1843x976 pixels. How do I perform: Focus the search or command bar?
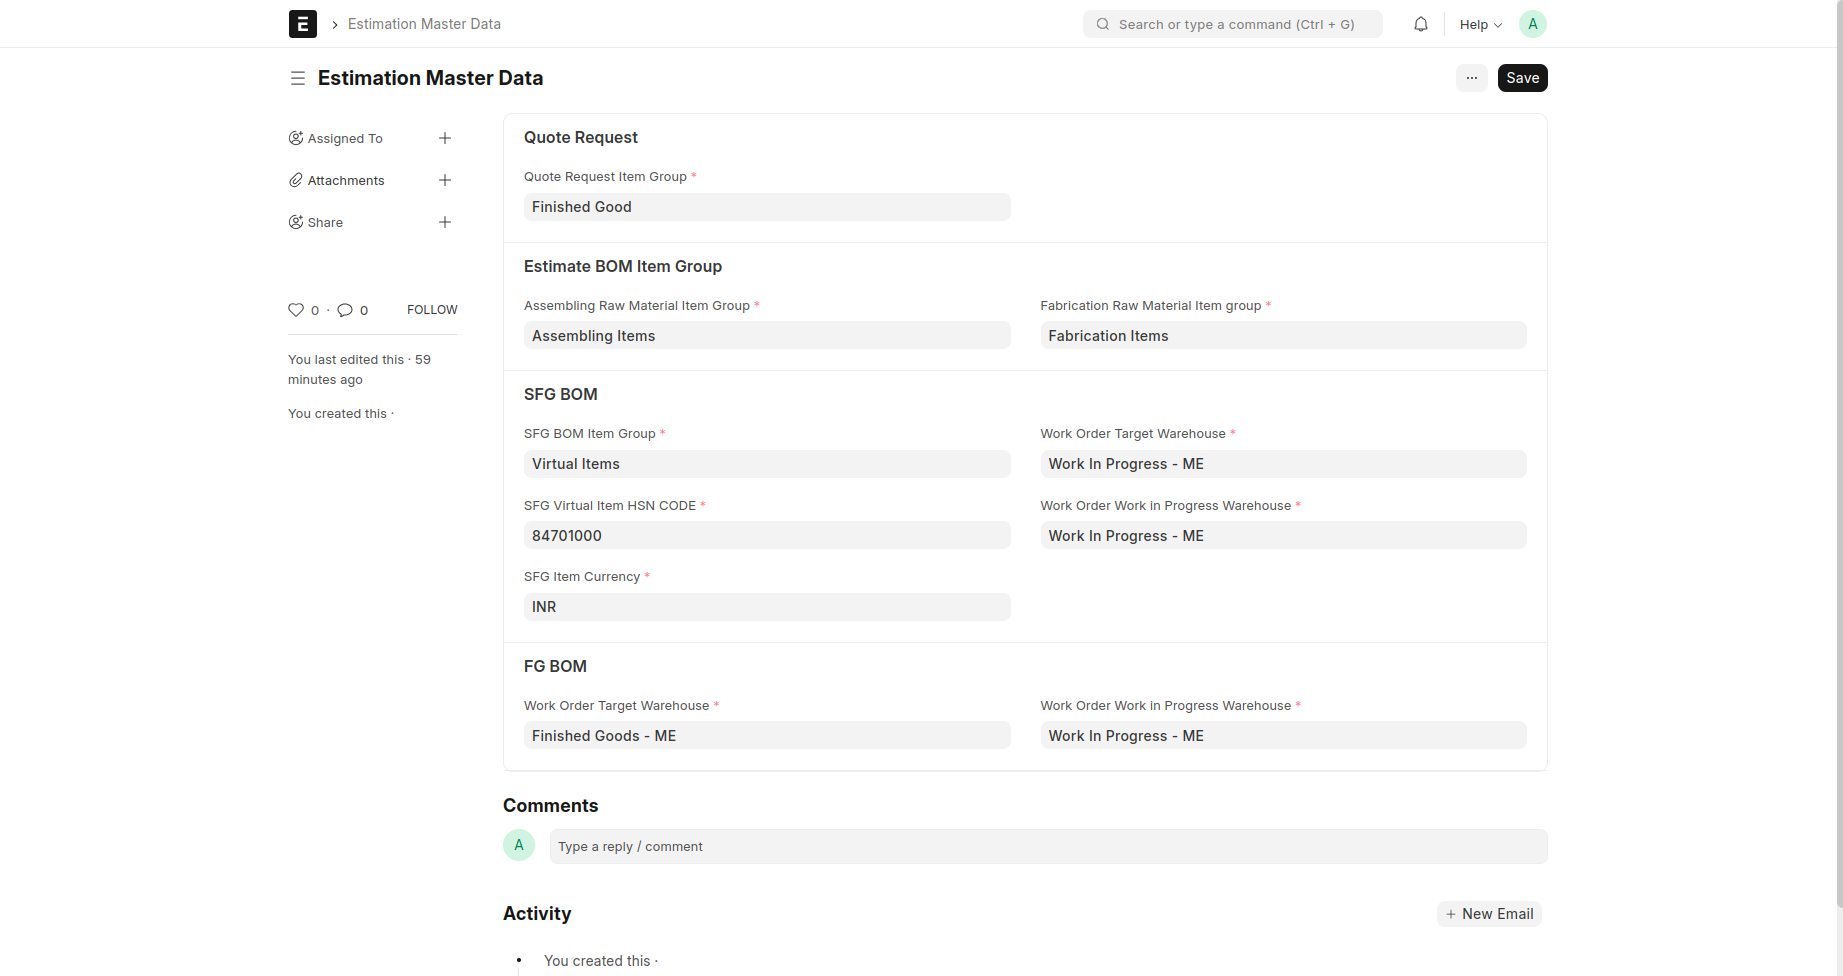tap(1232, 24)
